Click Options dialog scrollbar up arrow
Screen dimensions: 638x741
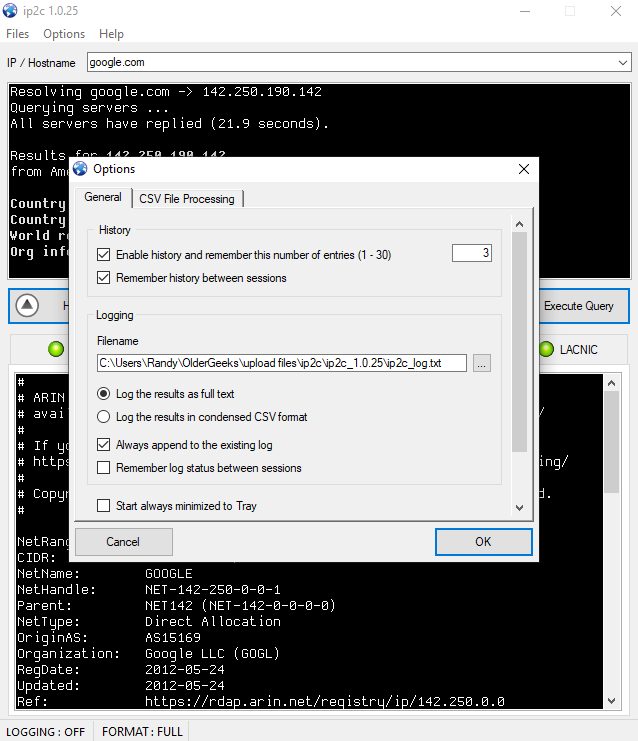tap(519, 224)
